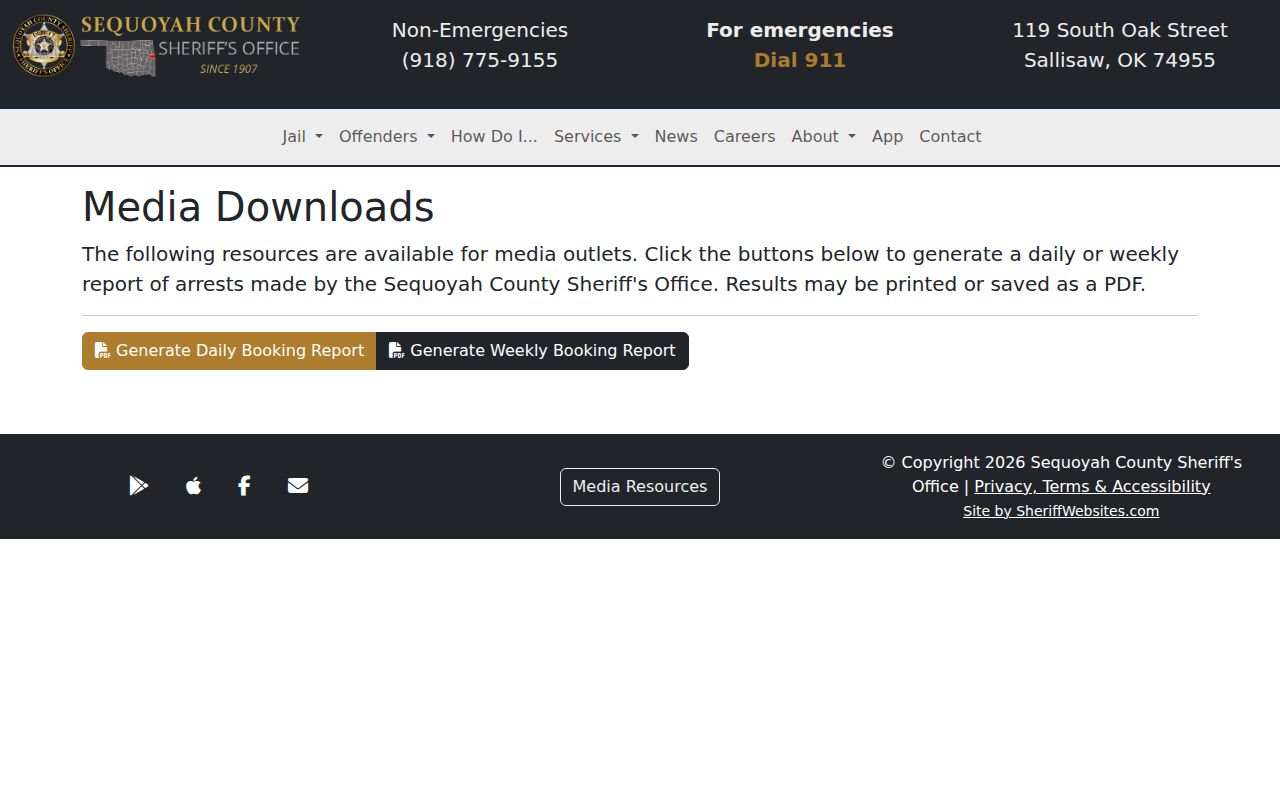Go to the News page
Image resolution: width=1280 pixels, height=800 pixels.
[x=676, y=137]
